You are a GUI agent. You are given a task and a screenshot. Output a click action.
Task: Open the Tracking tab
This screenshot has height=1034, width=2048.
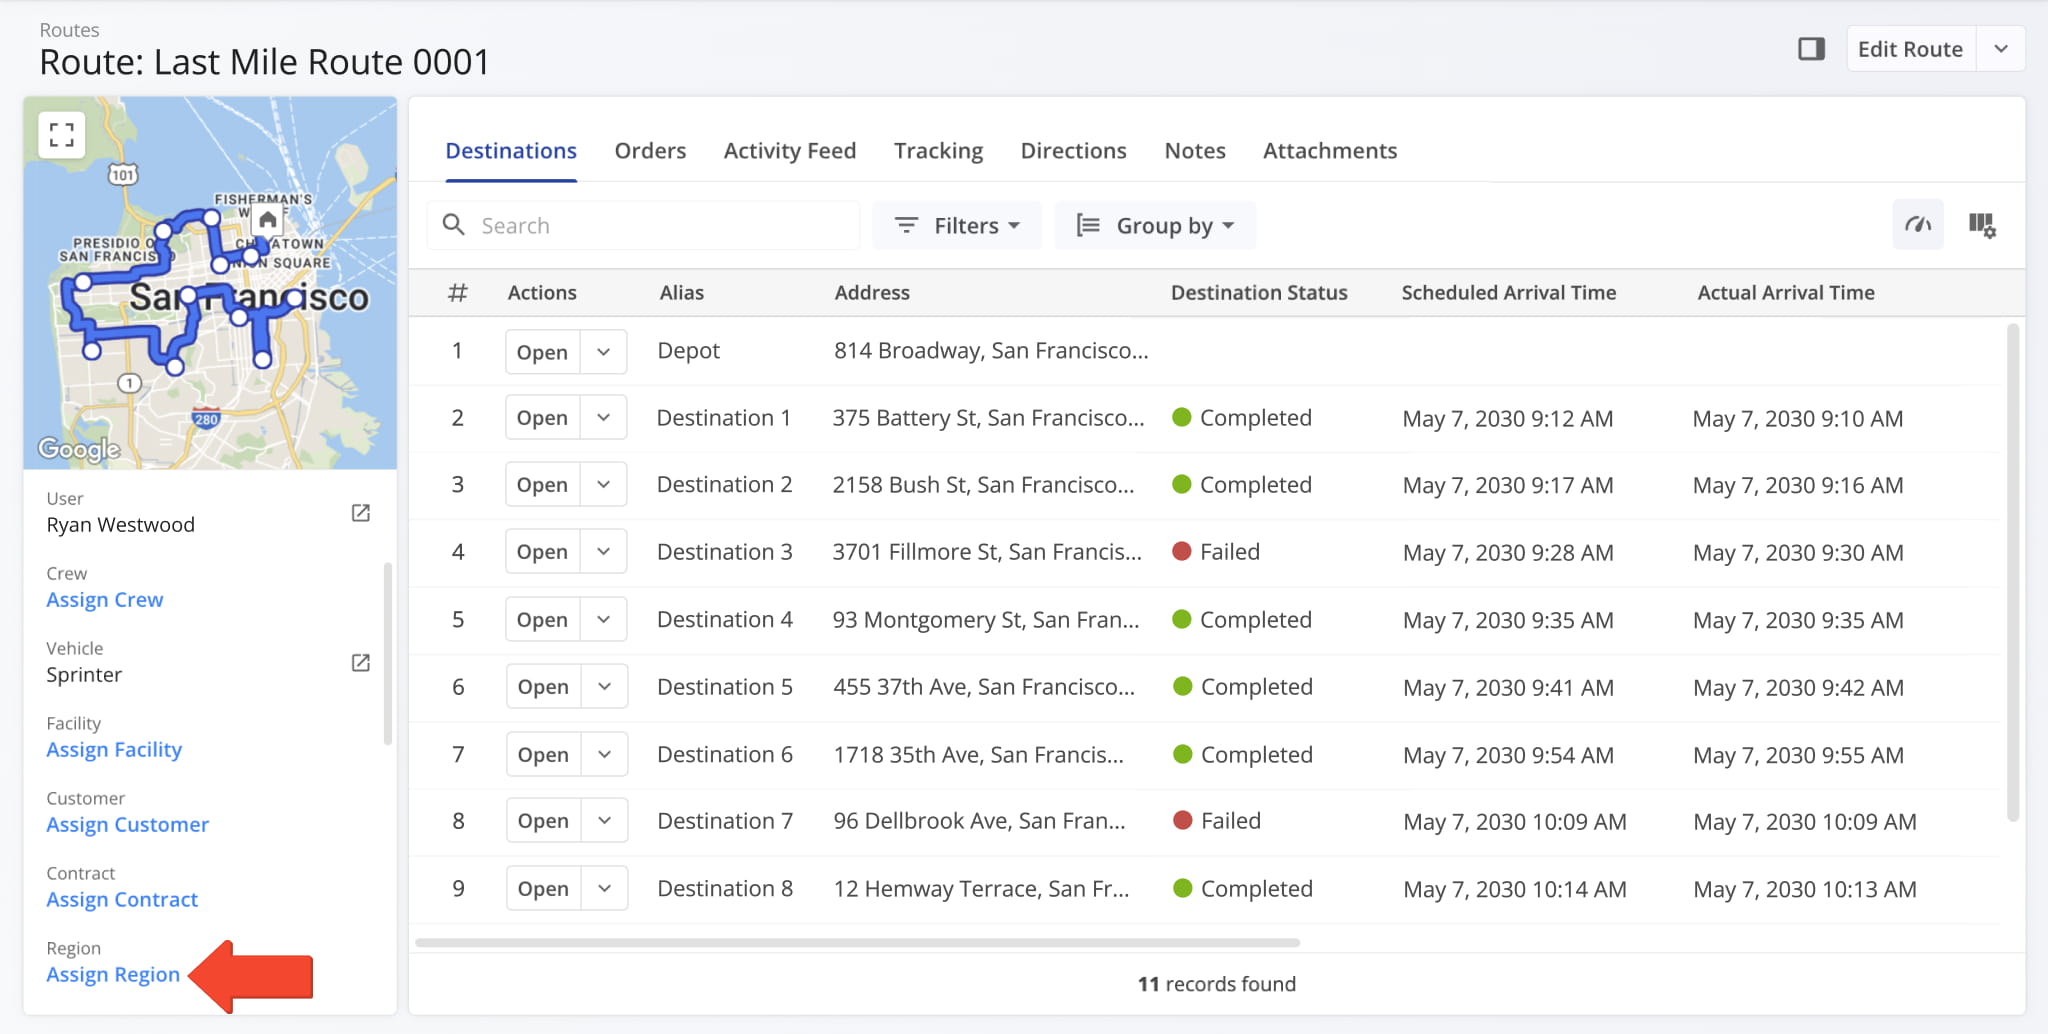938,151
